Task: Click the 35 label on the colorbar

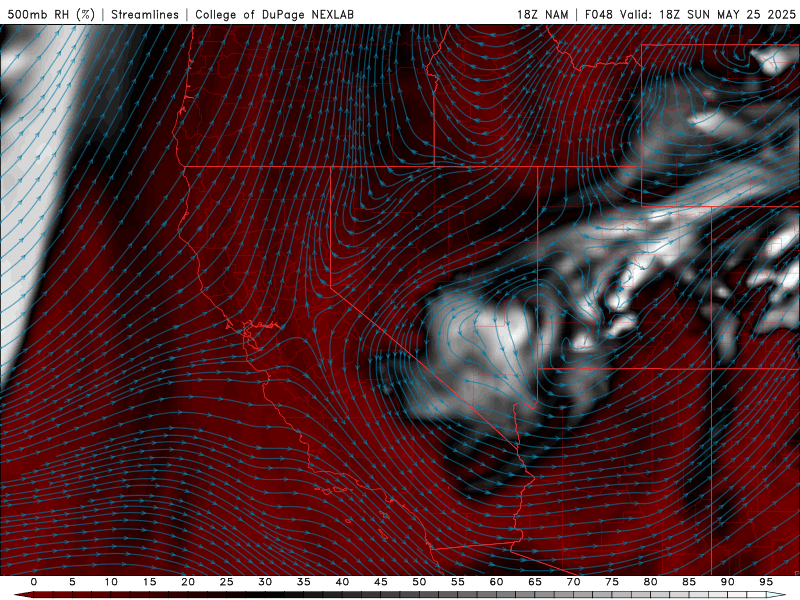Action: tap(303, 582)
